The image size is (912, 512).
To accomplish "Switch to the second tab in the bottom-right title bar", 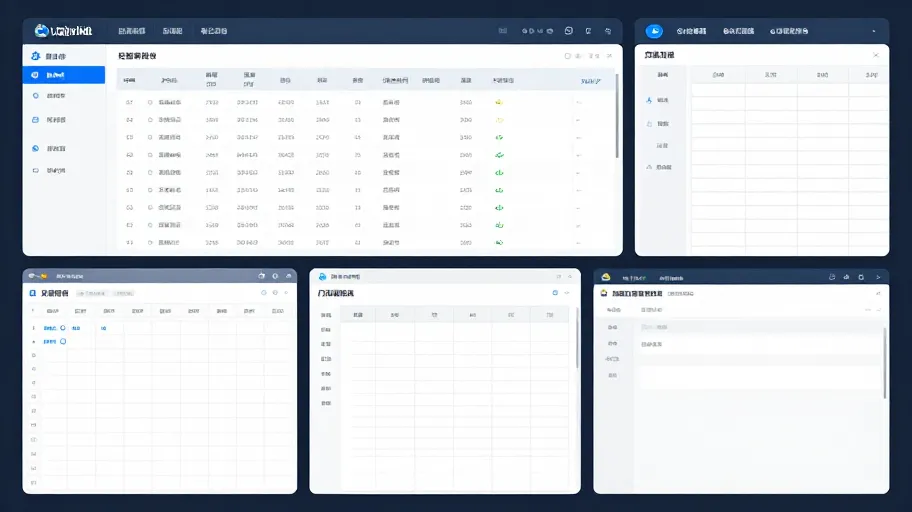I will coord(671,278).
